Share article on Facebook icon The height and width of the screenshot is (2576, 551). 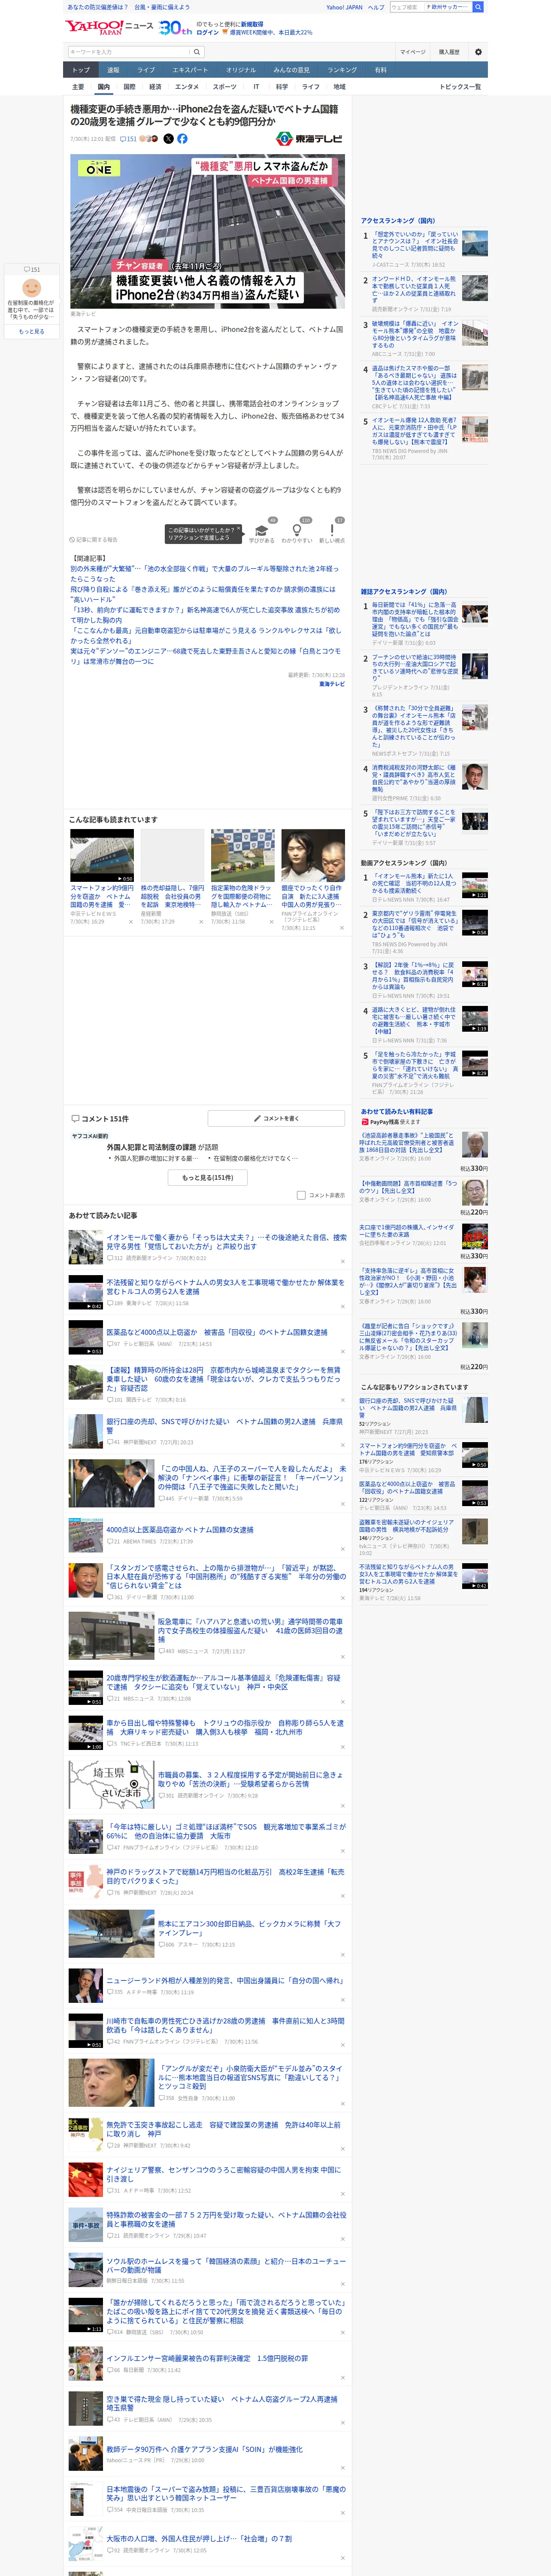pyautogui.click(x=182, y=139)
